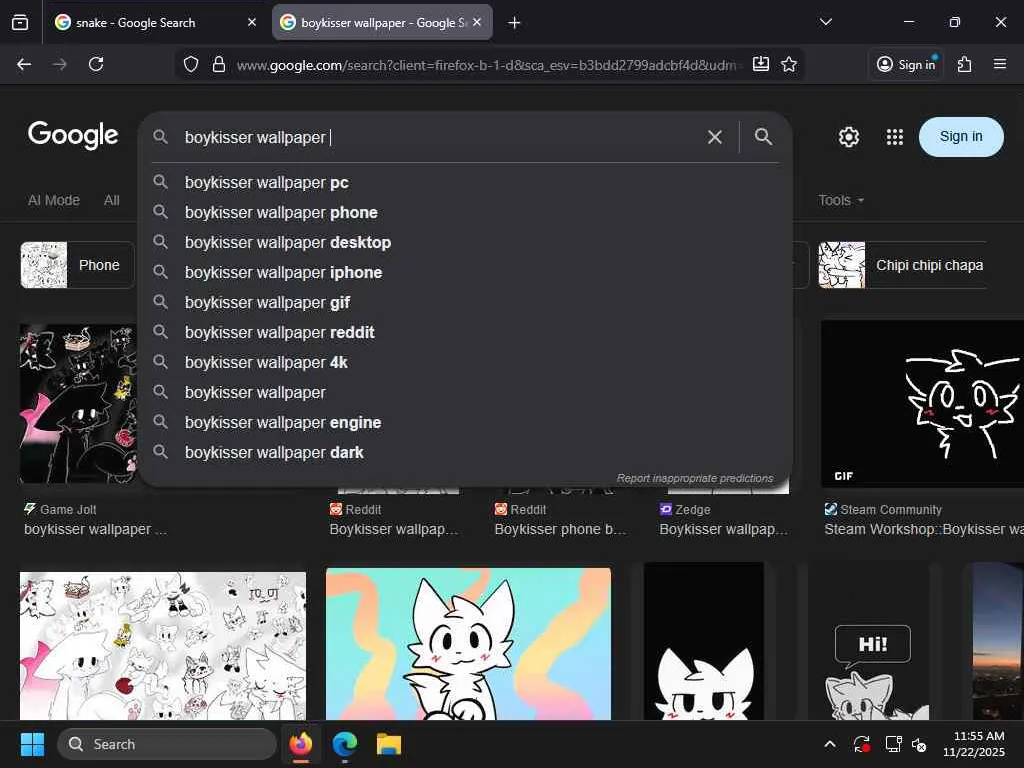Click the Google Sign in button
The height and width of the screenshot is (768, 1024).
(x=961, y=136)
